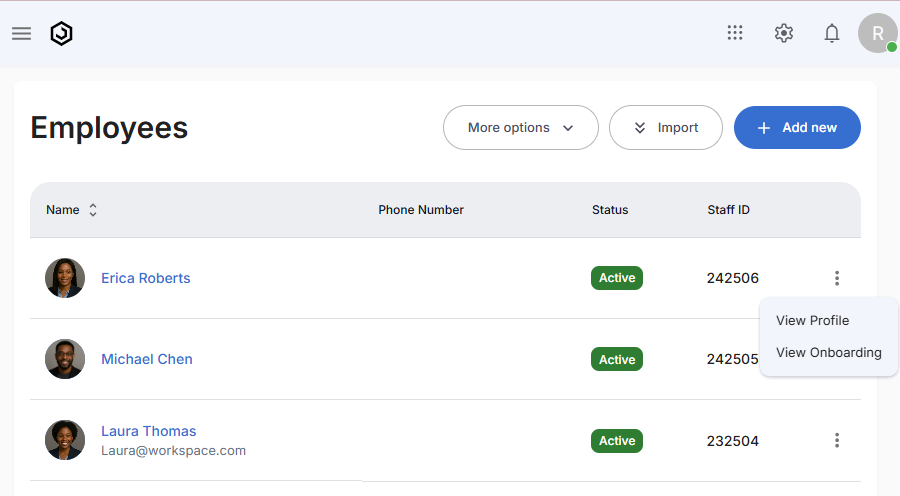Open the three-dot menu for Erica Roberts
This screenshot has width=900, height=496.
pyautogui.click(x=837, y=278)
